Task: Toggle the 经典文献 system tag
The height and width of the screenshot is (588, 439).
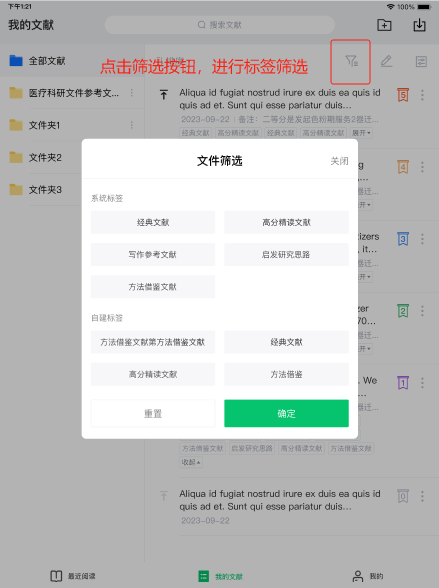Action: click(x=153, y=222)
